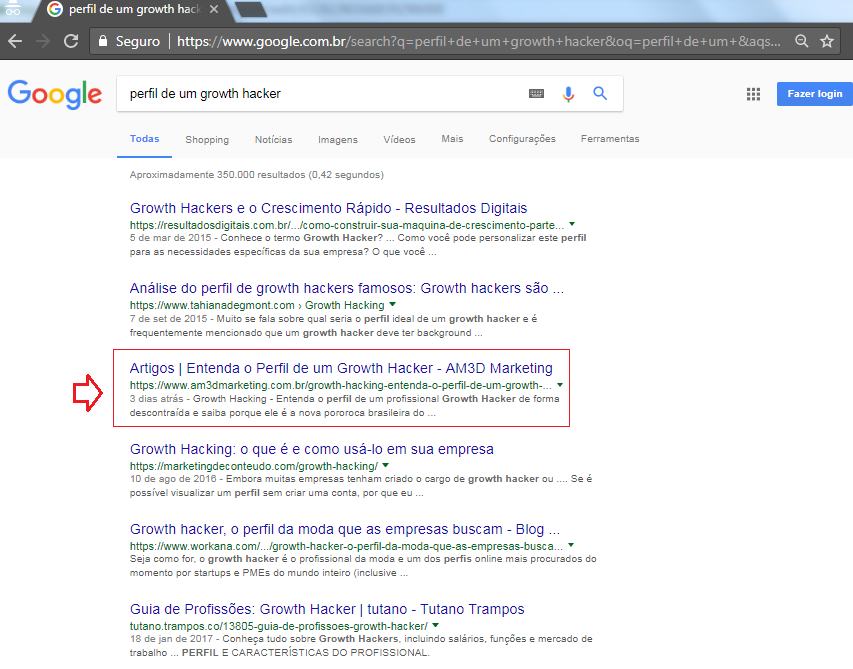Click 'Aproximadamente 350.000 resultados' stats text
Image resolution: width=853 pixels, height=669 pixels.
coord(257,175)
